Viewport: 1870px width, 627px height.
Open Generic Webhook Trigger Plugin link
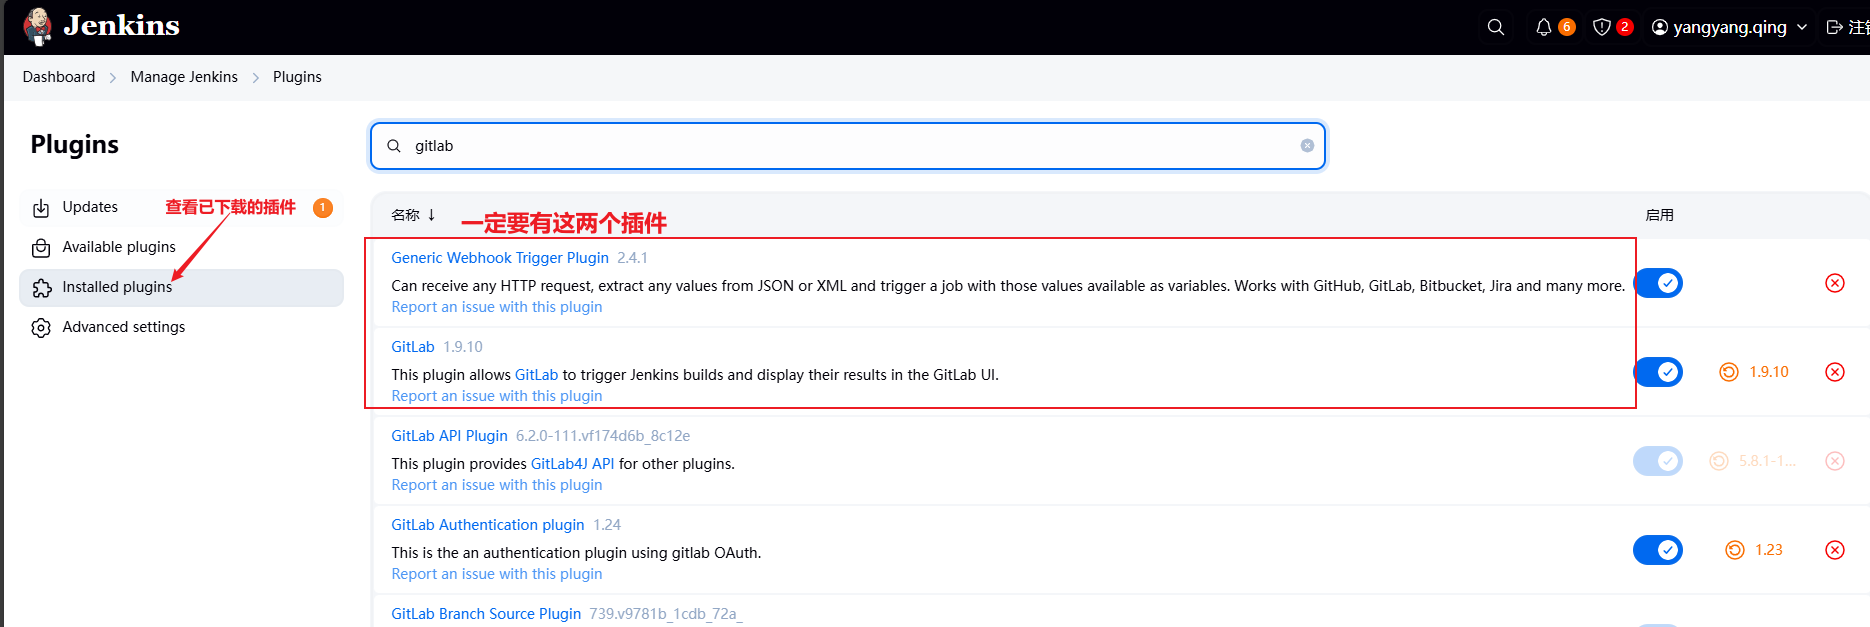pyautogui.click(x=500, y=258)
